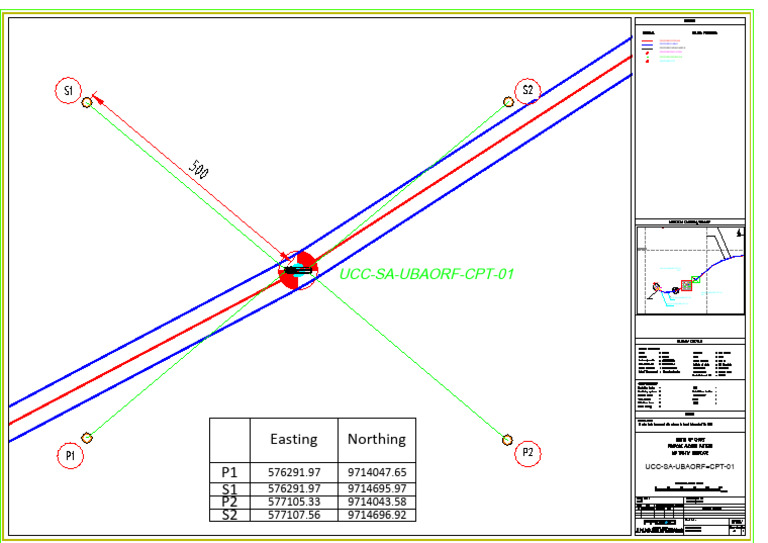
Task: Click UCC-SA-UBAORF-CPT-01 title in title block
Action: [x=690, y=467]
